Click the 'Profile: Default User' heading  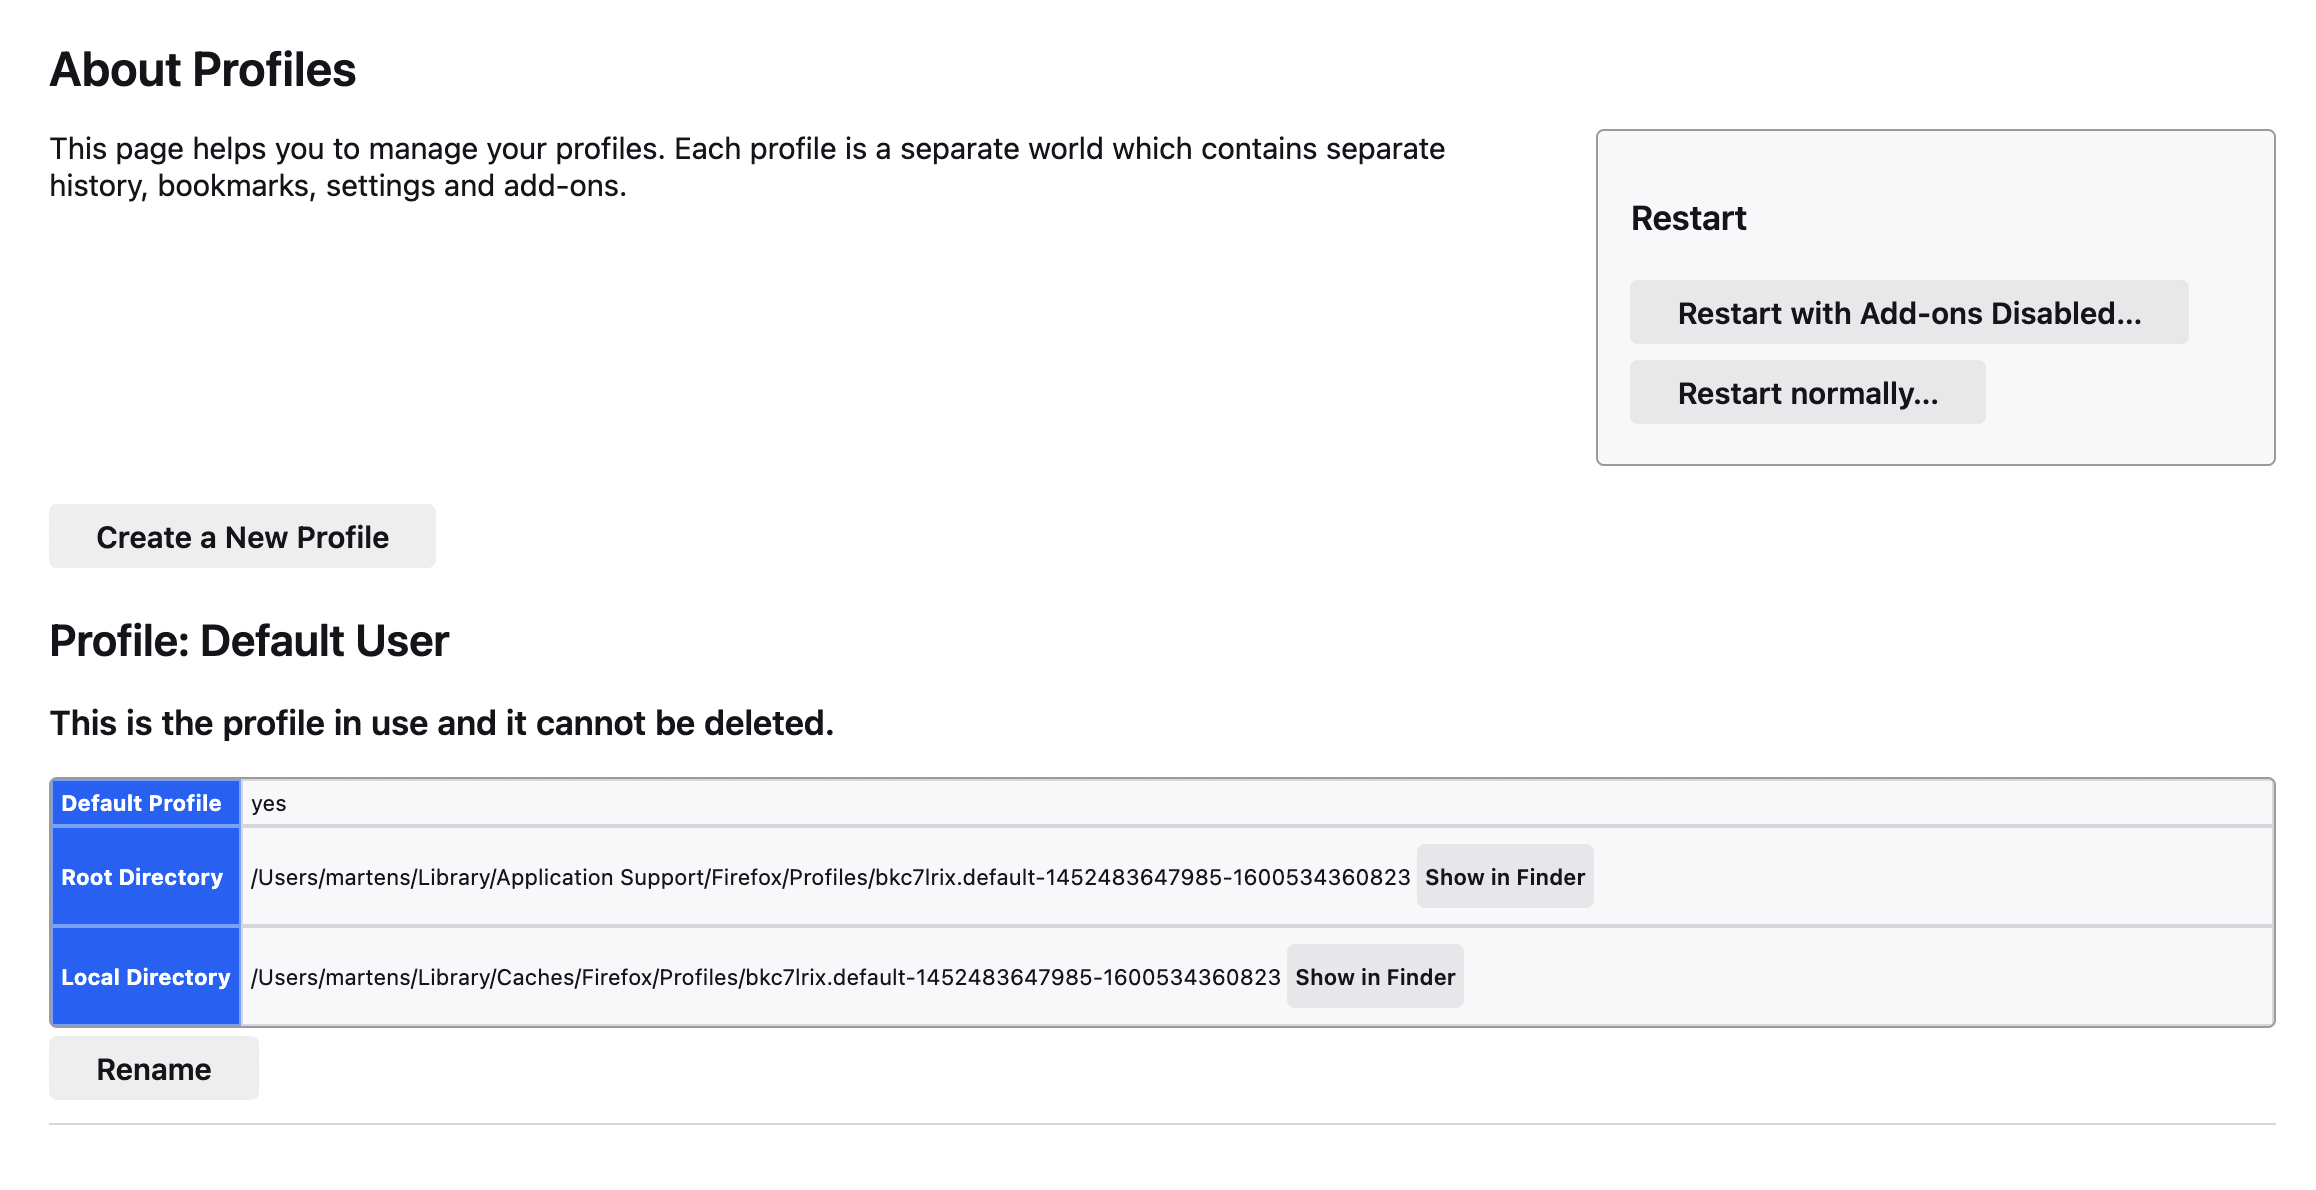(249, 641)
